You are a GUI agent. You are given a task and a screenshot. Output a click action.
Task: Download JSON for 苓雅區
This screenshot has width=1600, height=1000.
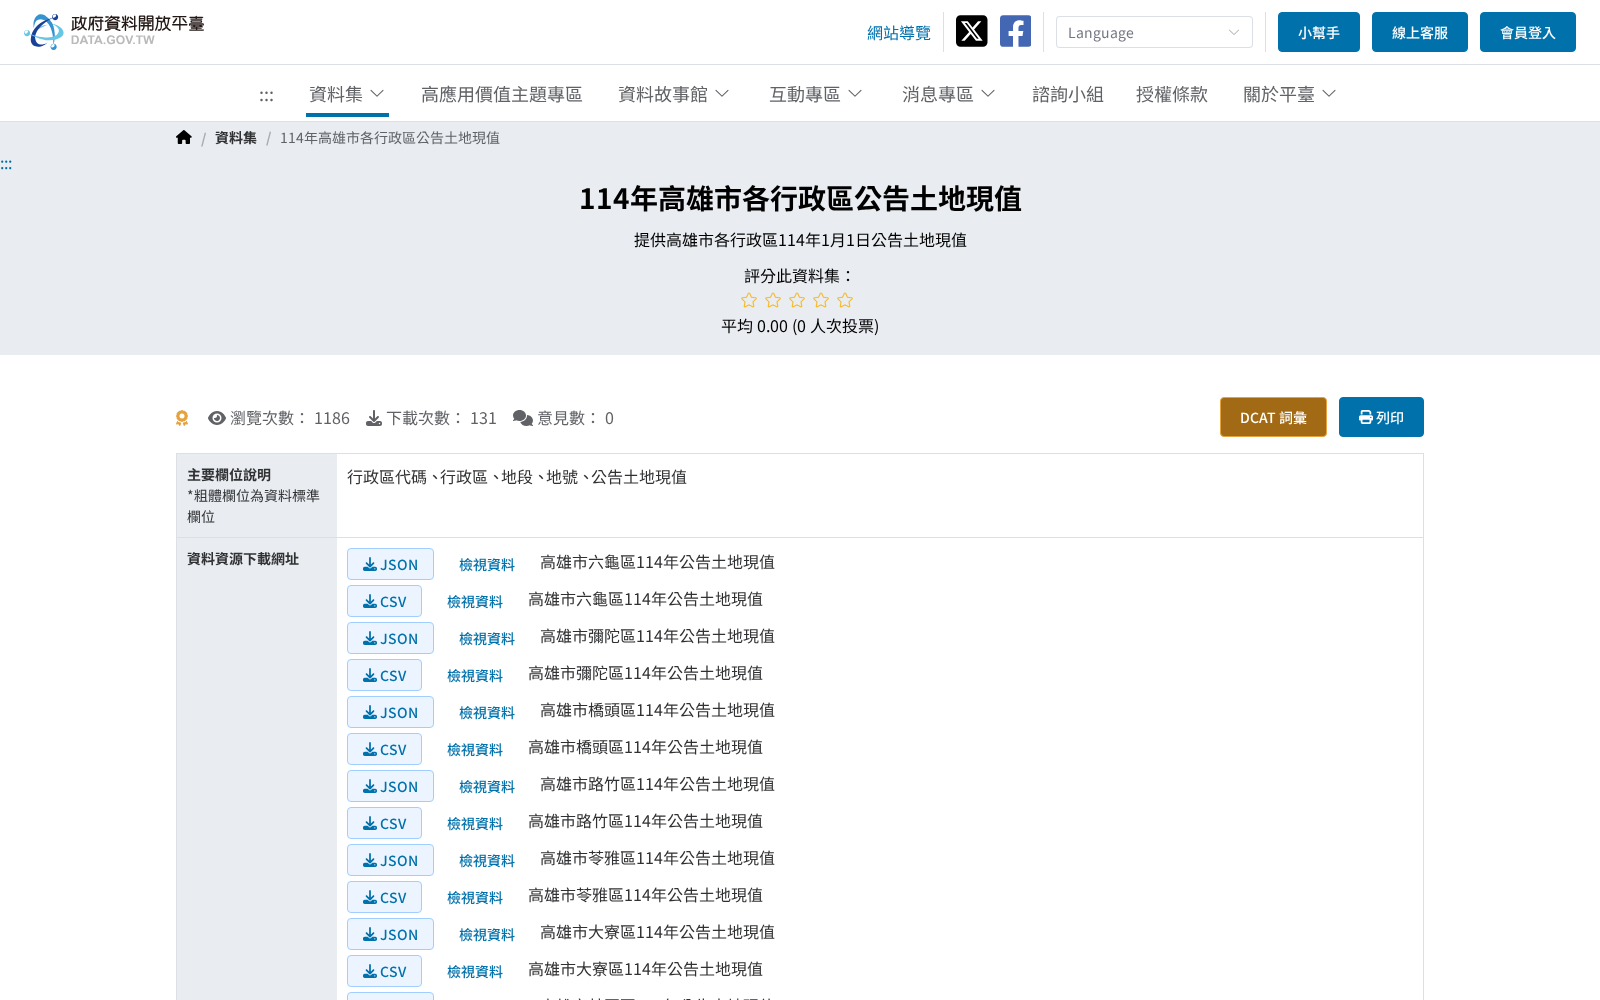pyautogui.click(x=390, y=860)
